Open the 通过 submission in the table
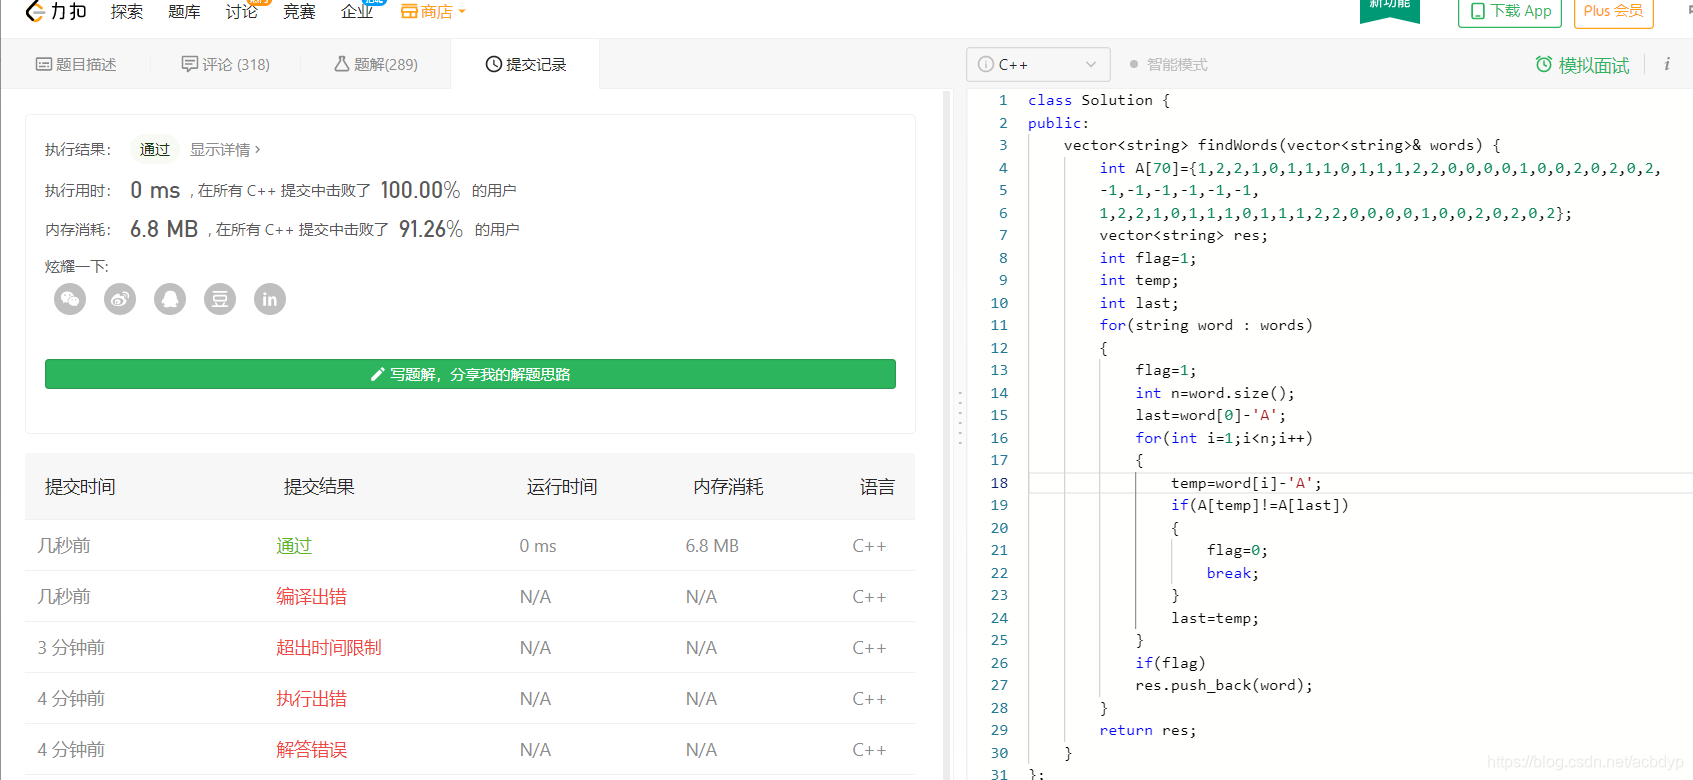The height and width of the screenshot is (780, 1693). (x=294, y=546)
